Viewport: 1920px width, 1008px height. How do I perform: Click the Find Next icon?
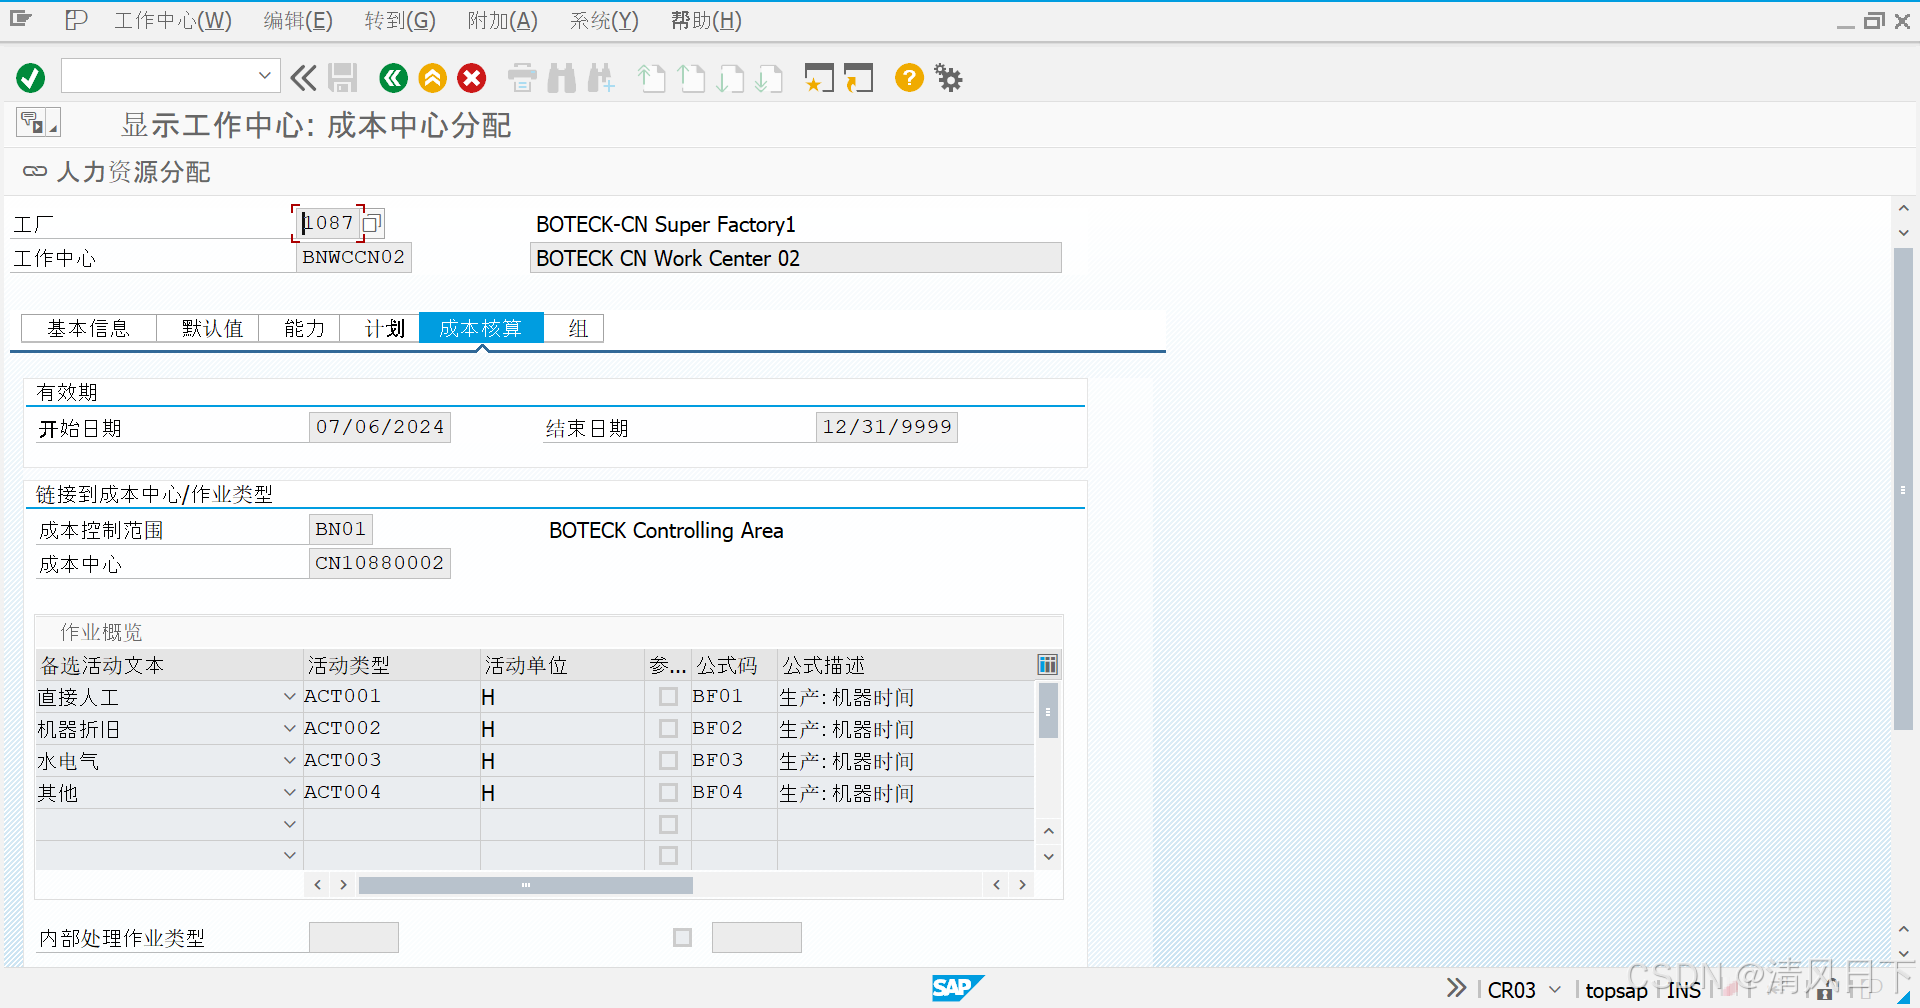(x=601, y=77)
